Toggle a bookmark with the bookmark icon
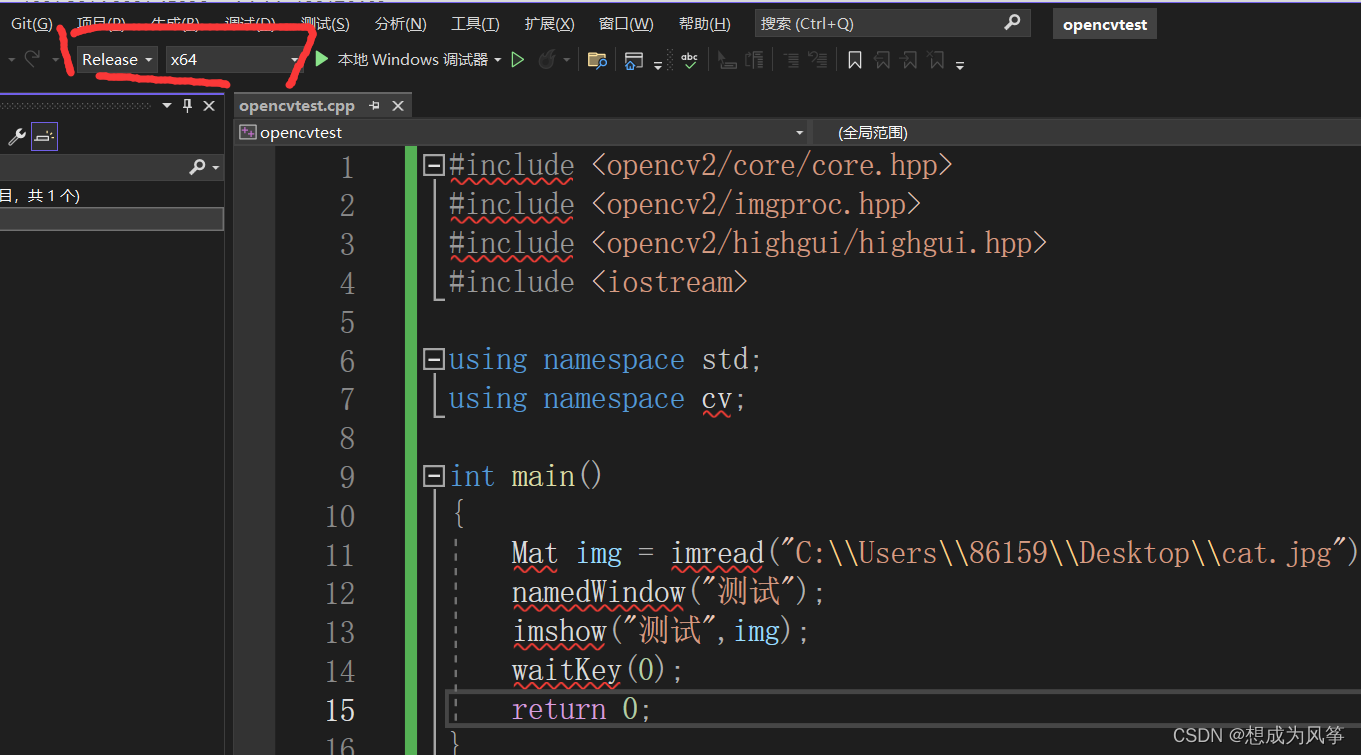Image resolution: width=1361 pixels, height=755 pixels. tap(855, 61)
